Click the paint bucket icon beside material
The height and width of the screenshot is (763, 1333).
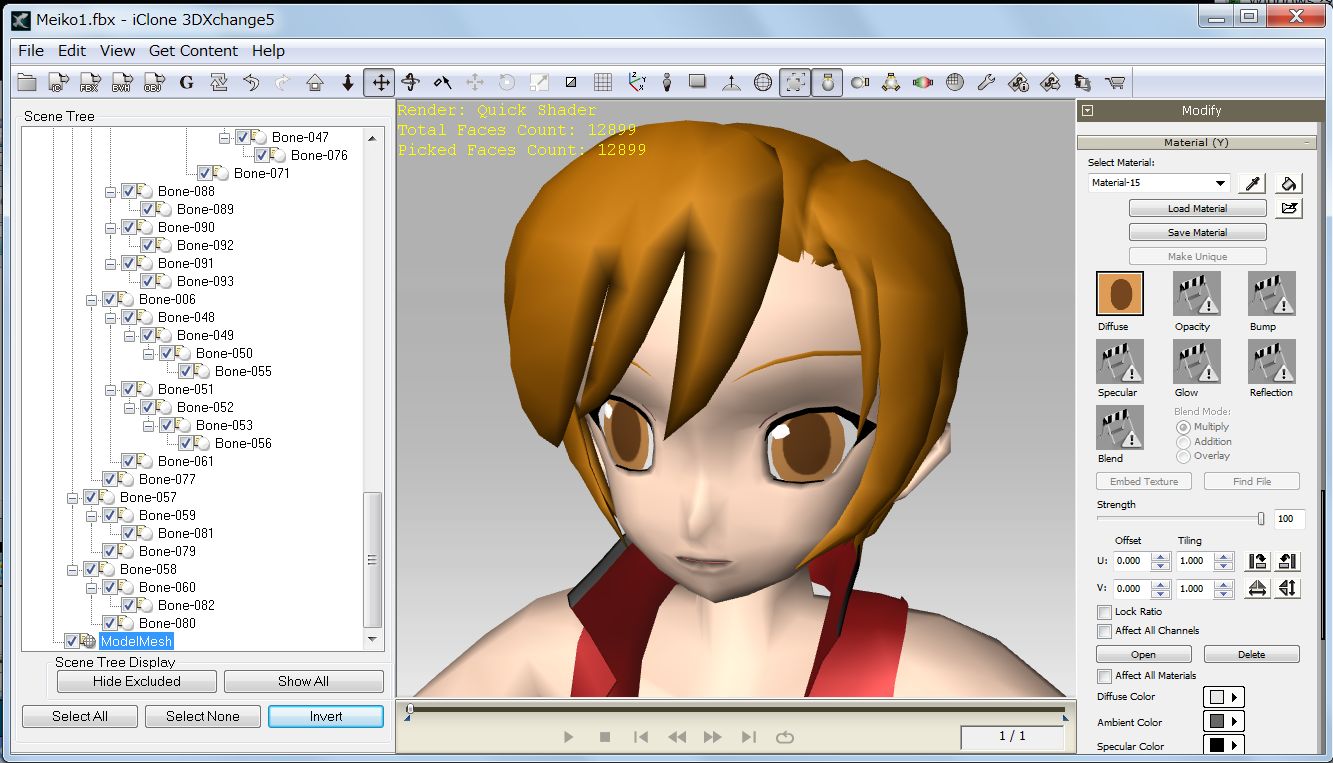[1289, 183]
